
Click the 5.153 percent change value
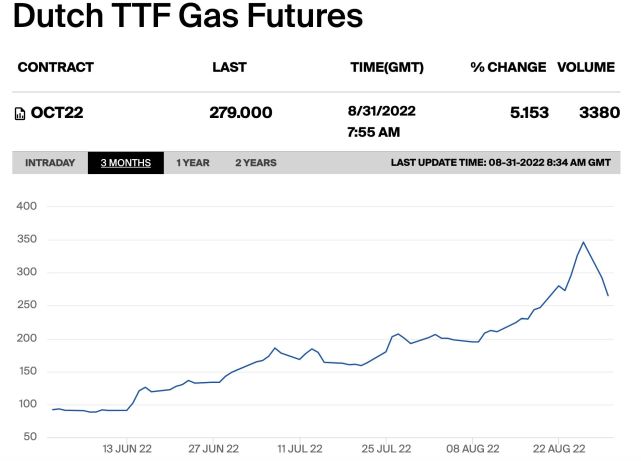point(529,113)
